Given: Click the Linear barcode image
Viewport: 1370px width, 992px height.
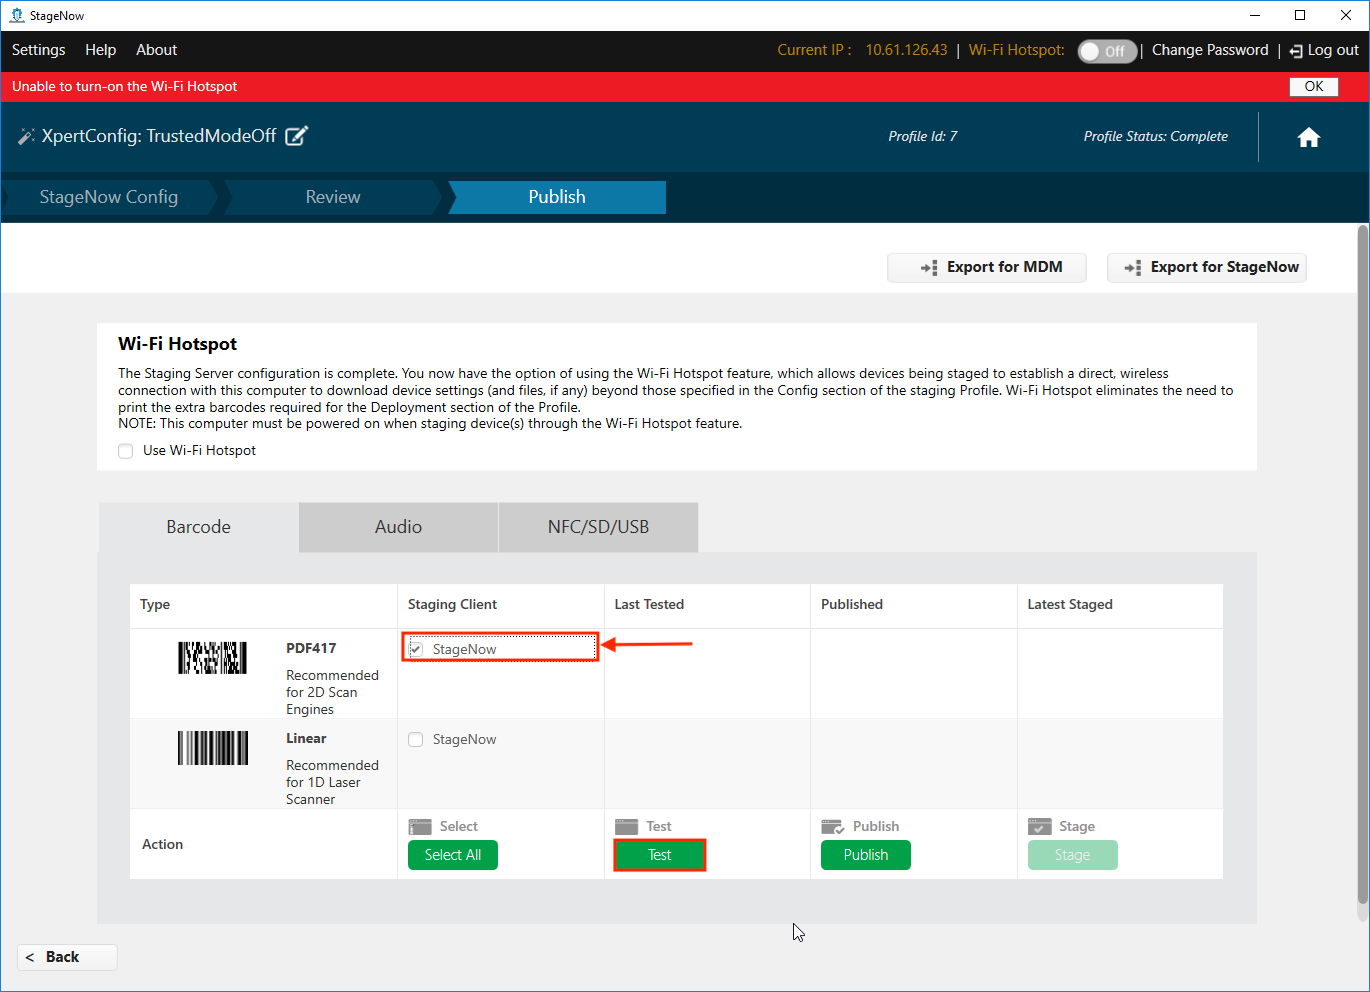Looking at the screenshot, I should [212, 748].
